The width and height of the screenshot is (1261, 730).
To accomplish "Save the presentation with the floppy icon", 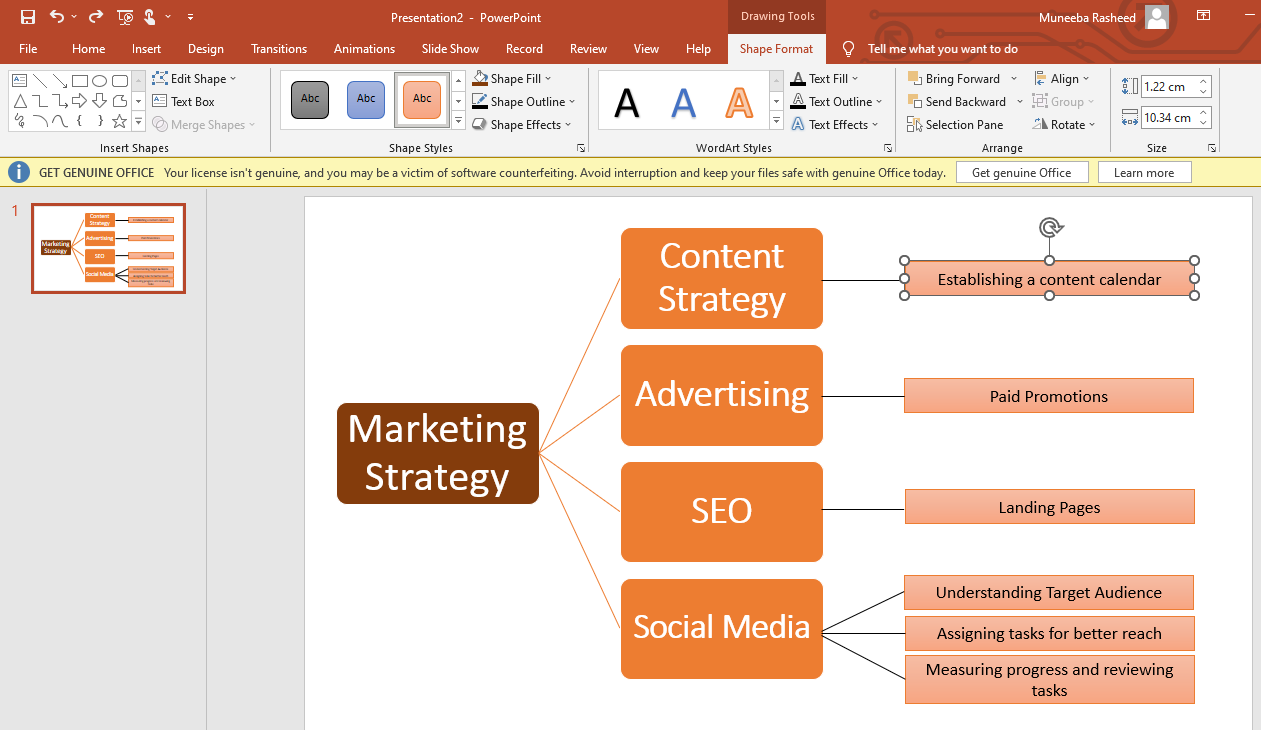I will pos(28,17).
